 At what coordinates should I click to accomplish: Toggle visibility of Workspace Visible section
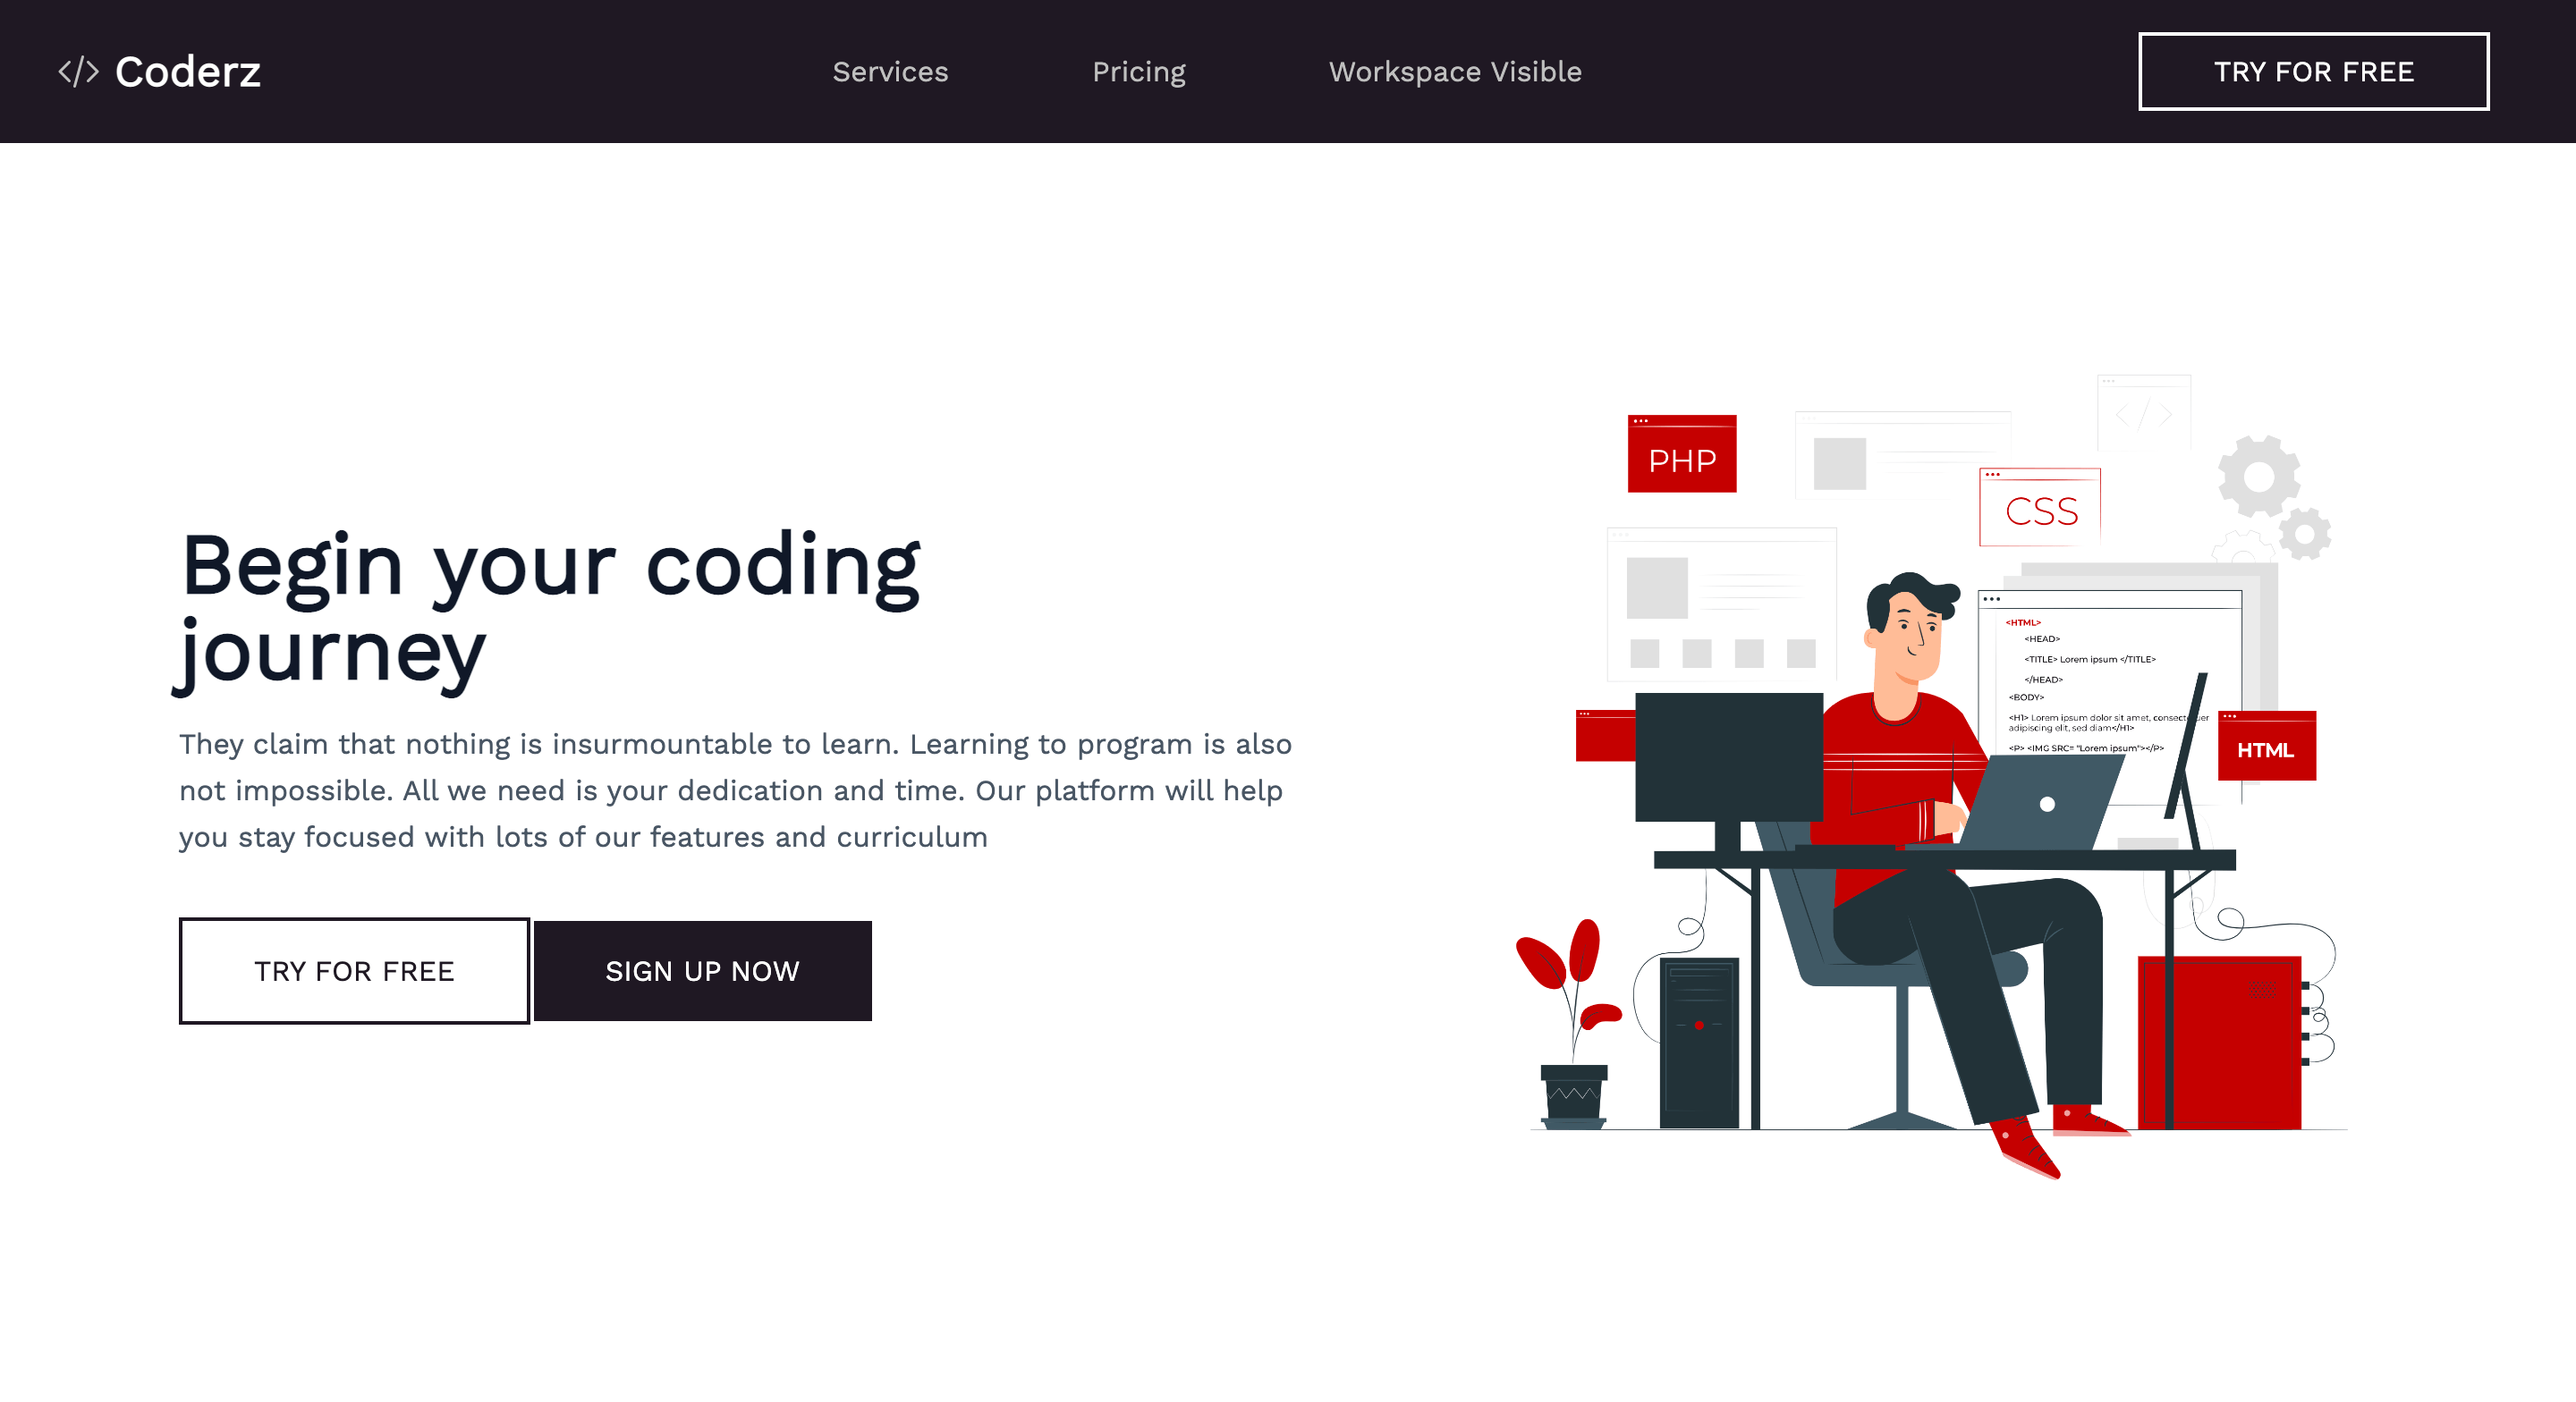point(1453,71)
